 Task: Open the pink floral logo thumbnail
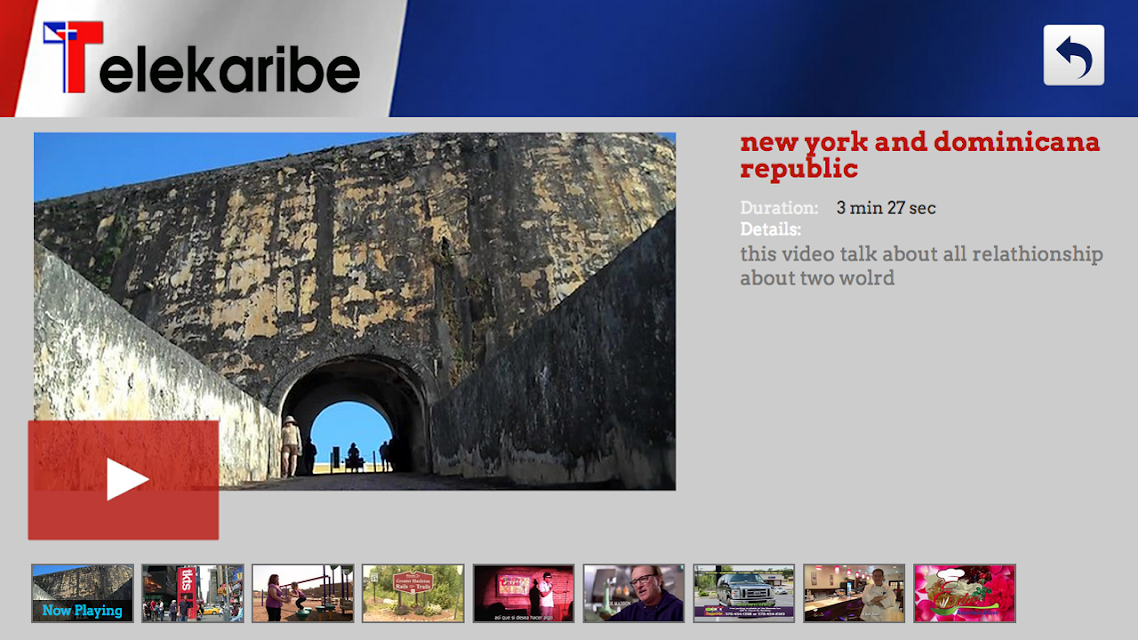tap(965, 593)
